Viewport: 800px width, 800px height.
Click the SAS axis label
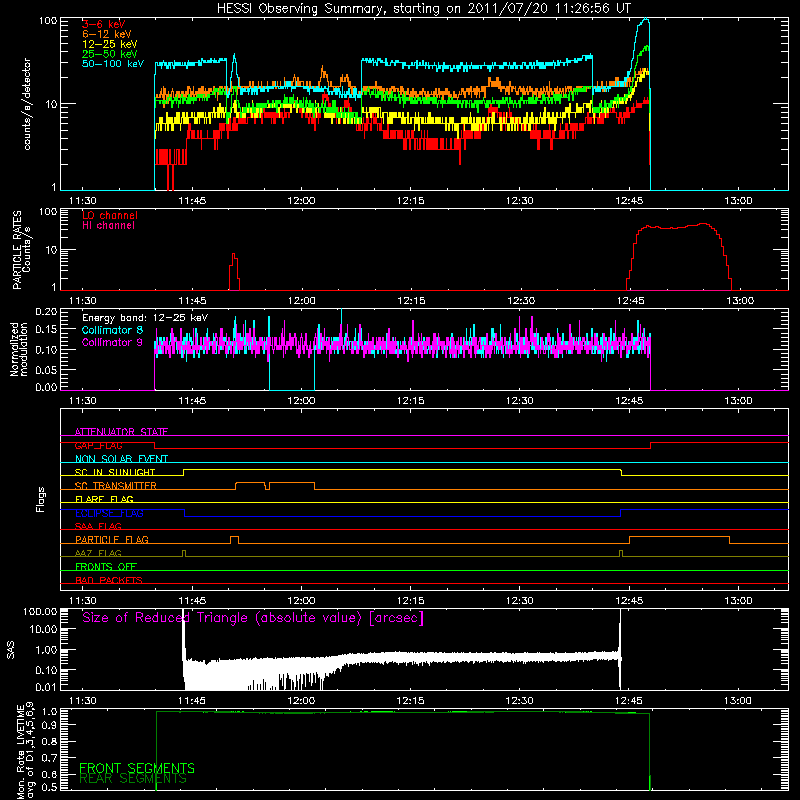pos(10,650)
